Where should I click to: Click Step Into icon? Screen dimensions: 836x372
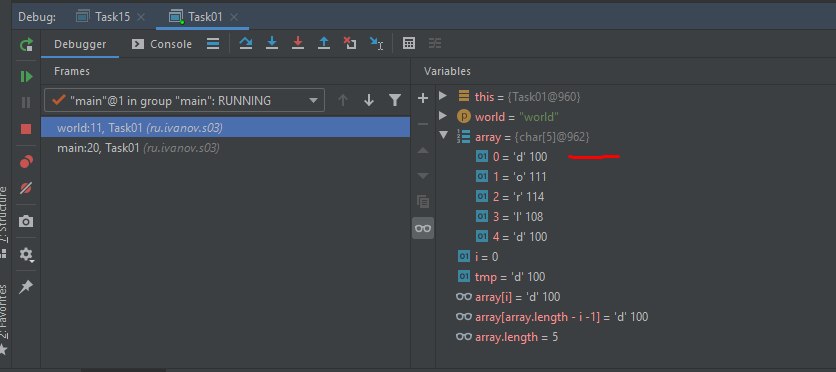point(272,44)
